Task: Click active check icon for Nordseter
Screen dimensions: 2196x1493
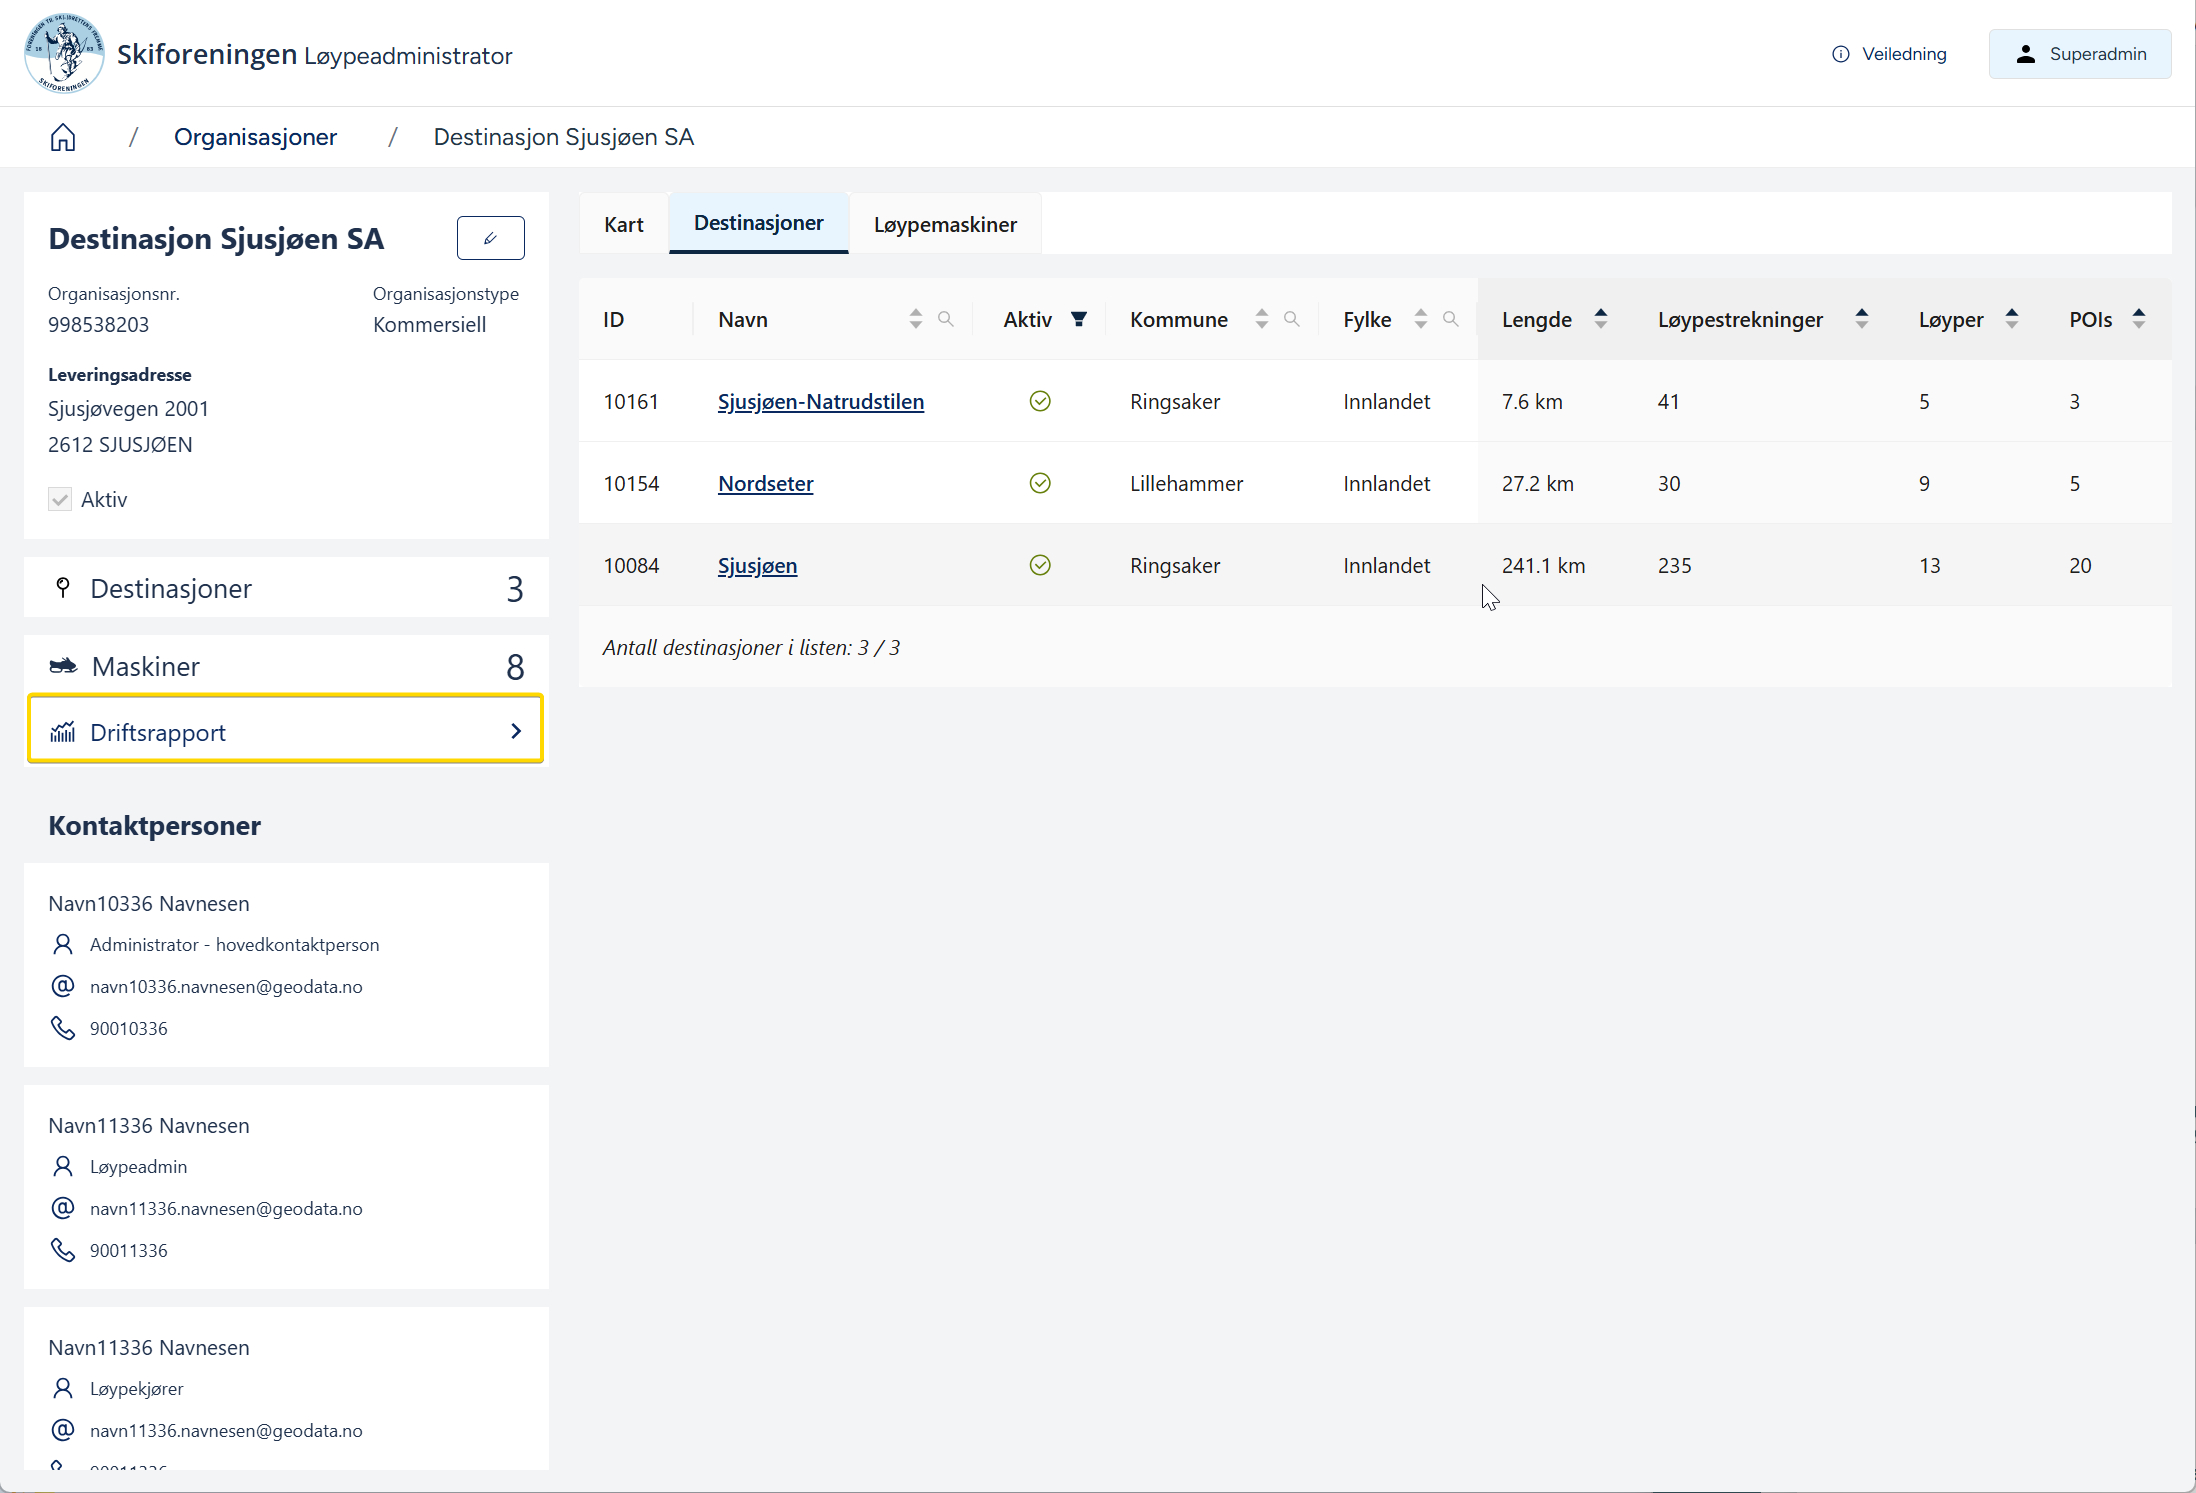Action: coord(1040,483)
